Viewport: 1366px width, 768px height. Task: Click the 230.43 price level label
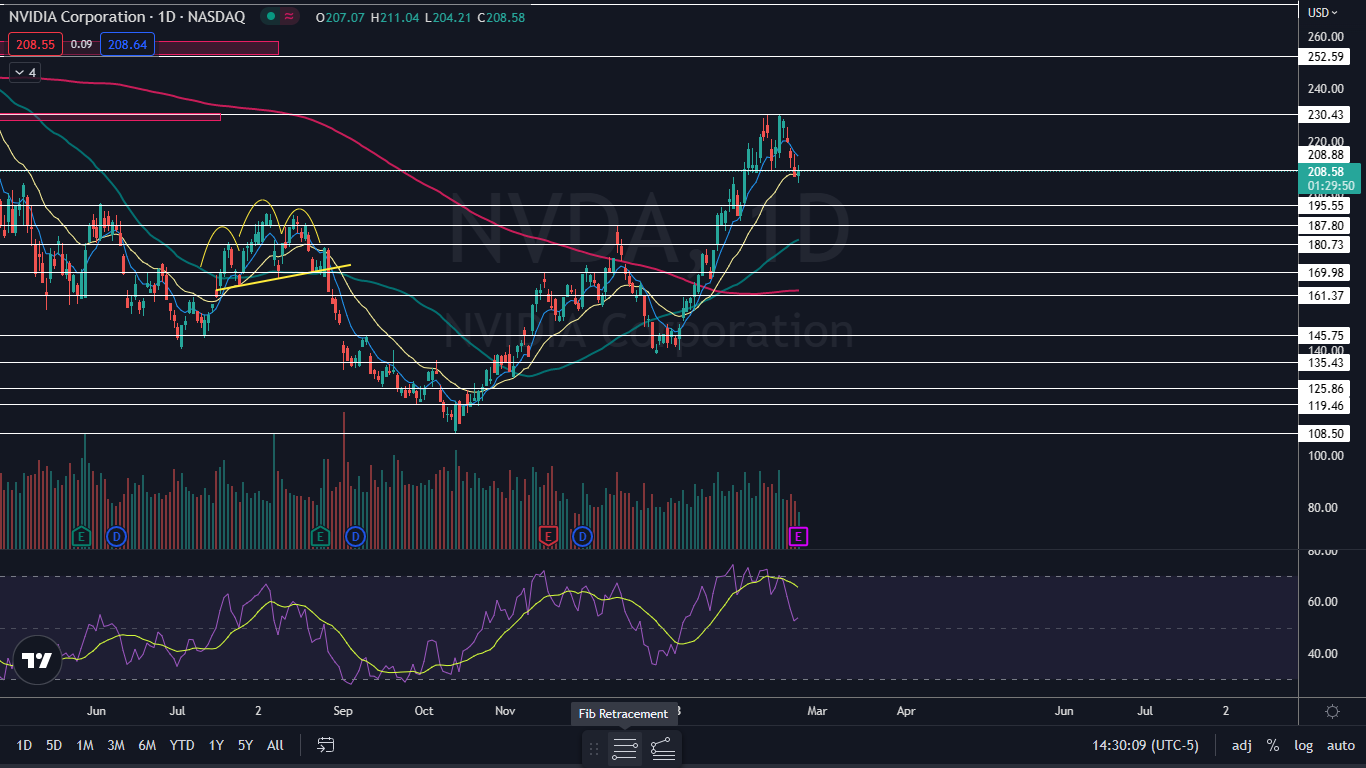[x=1326, y=115]
